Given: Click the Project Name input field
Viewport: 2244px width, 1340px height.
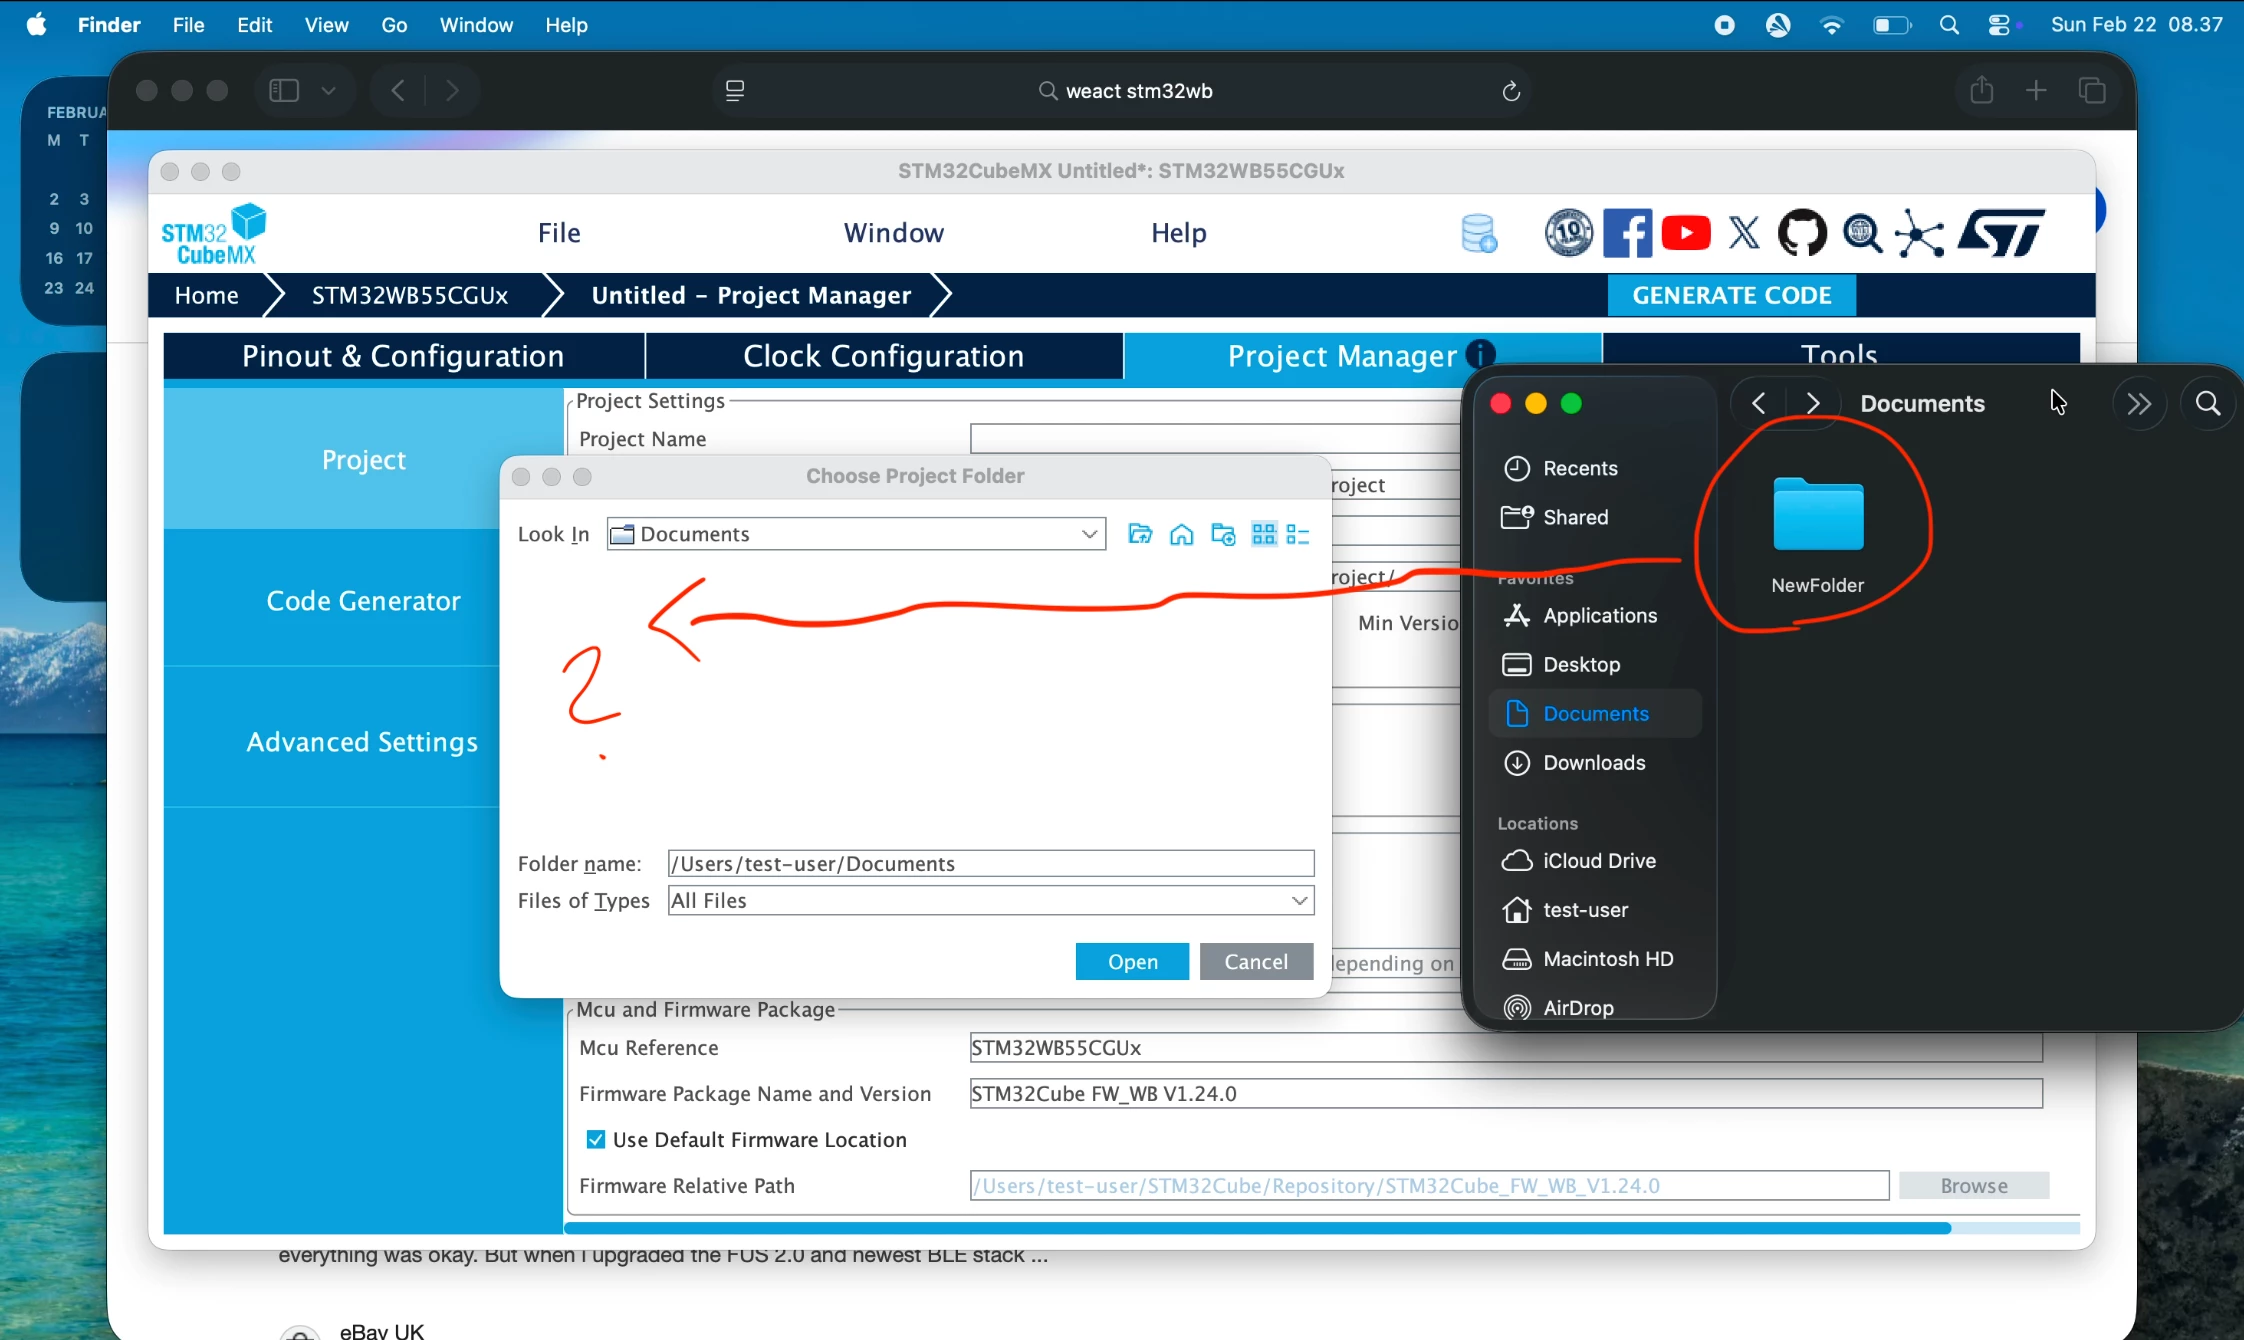Looking at the screenshot, I should click(x=1215, y=438).
